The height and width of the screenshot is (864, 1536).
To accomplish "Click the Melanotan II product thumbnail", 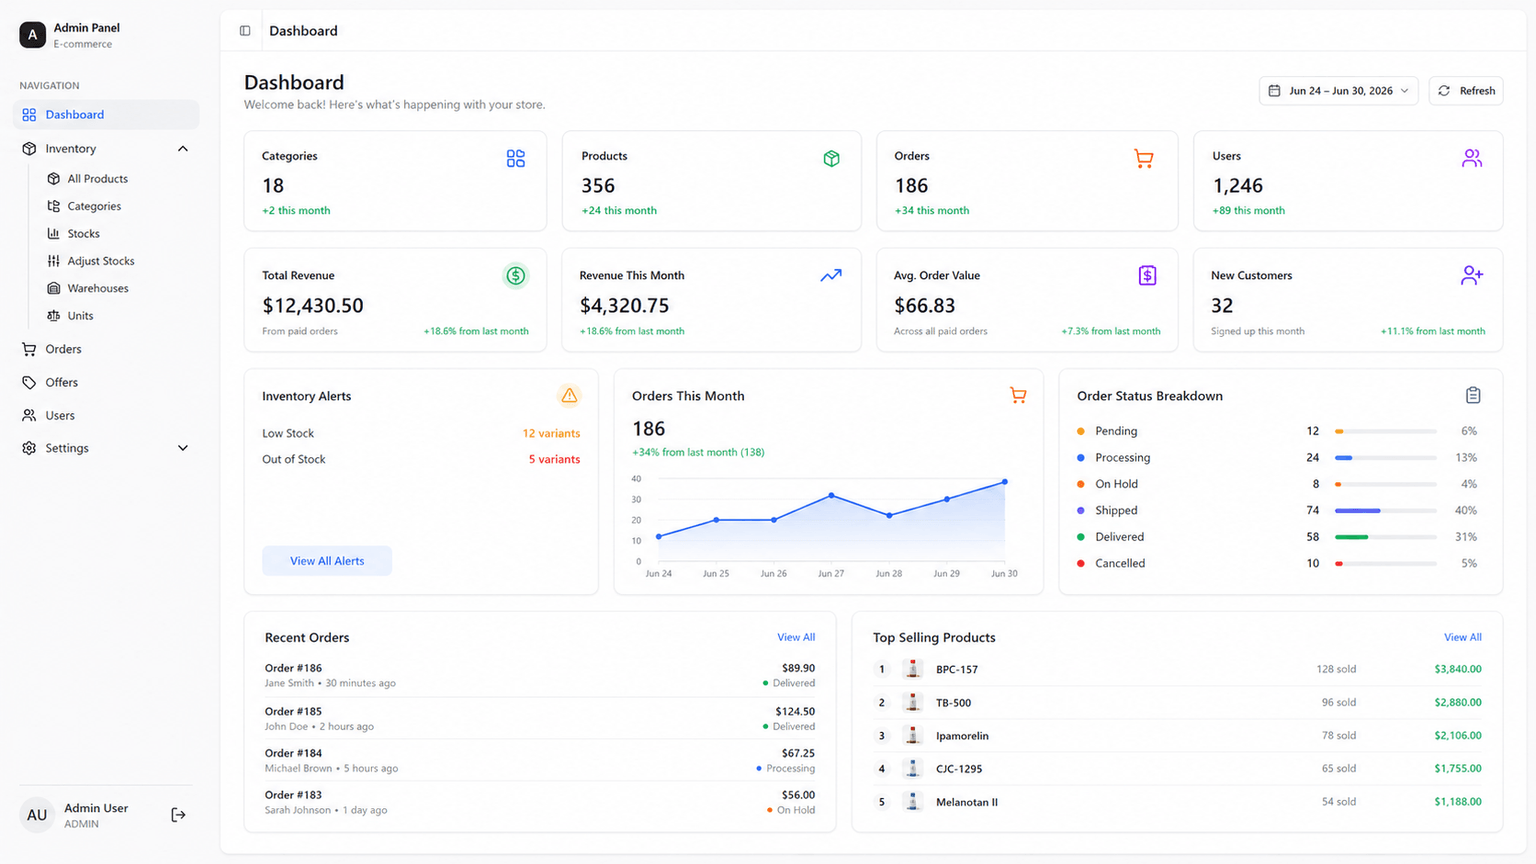I will (x=912, y=801).
